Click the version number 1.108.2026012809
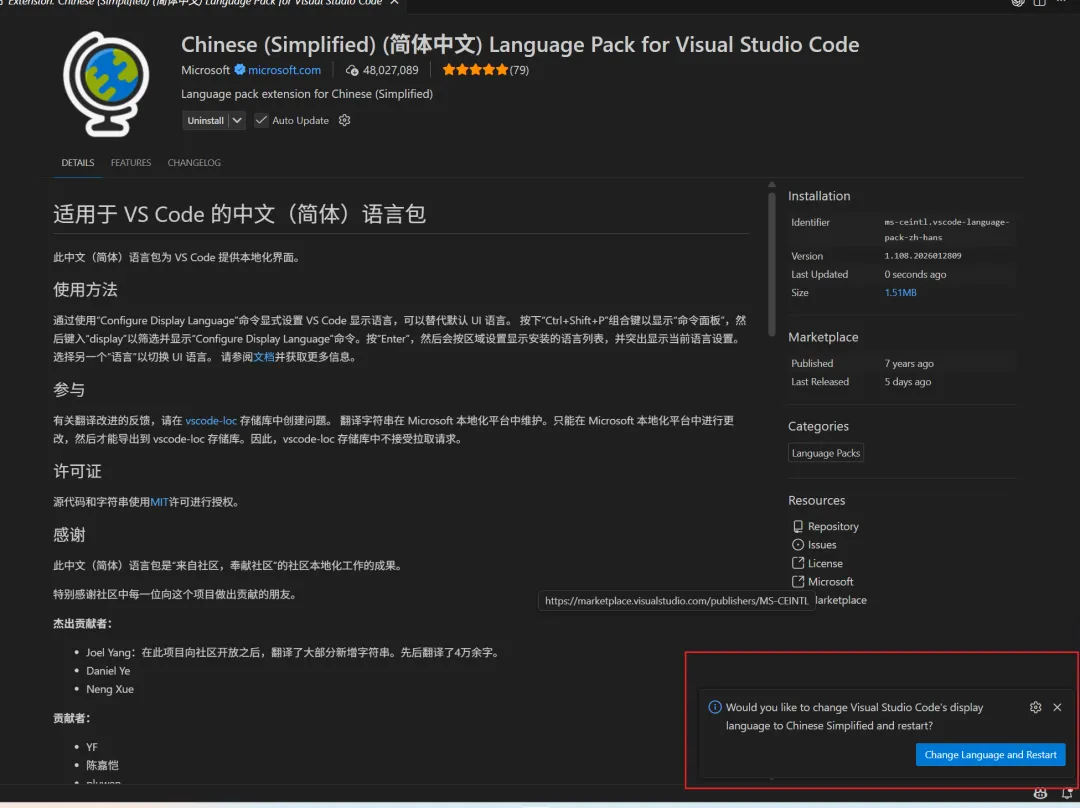Image resolution: width=1080 pixels, height=808 pixels. pos(923,256)
